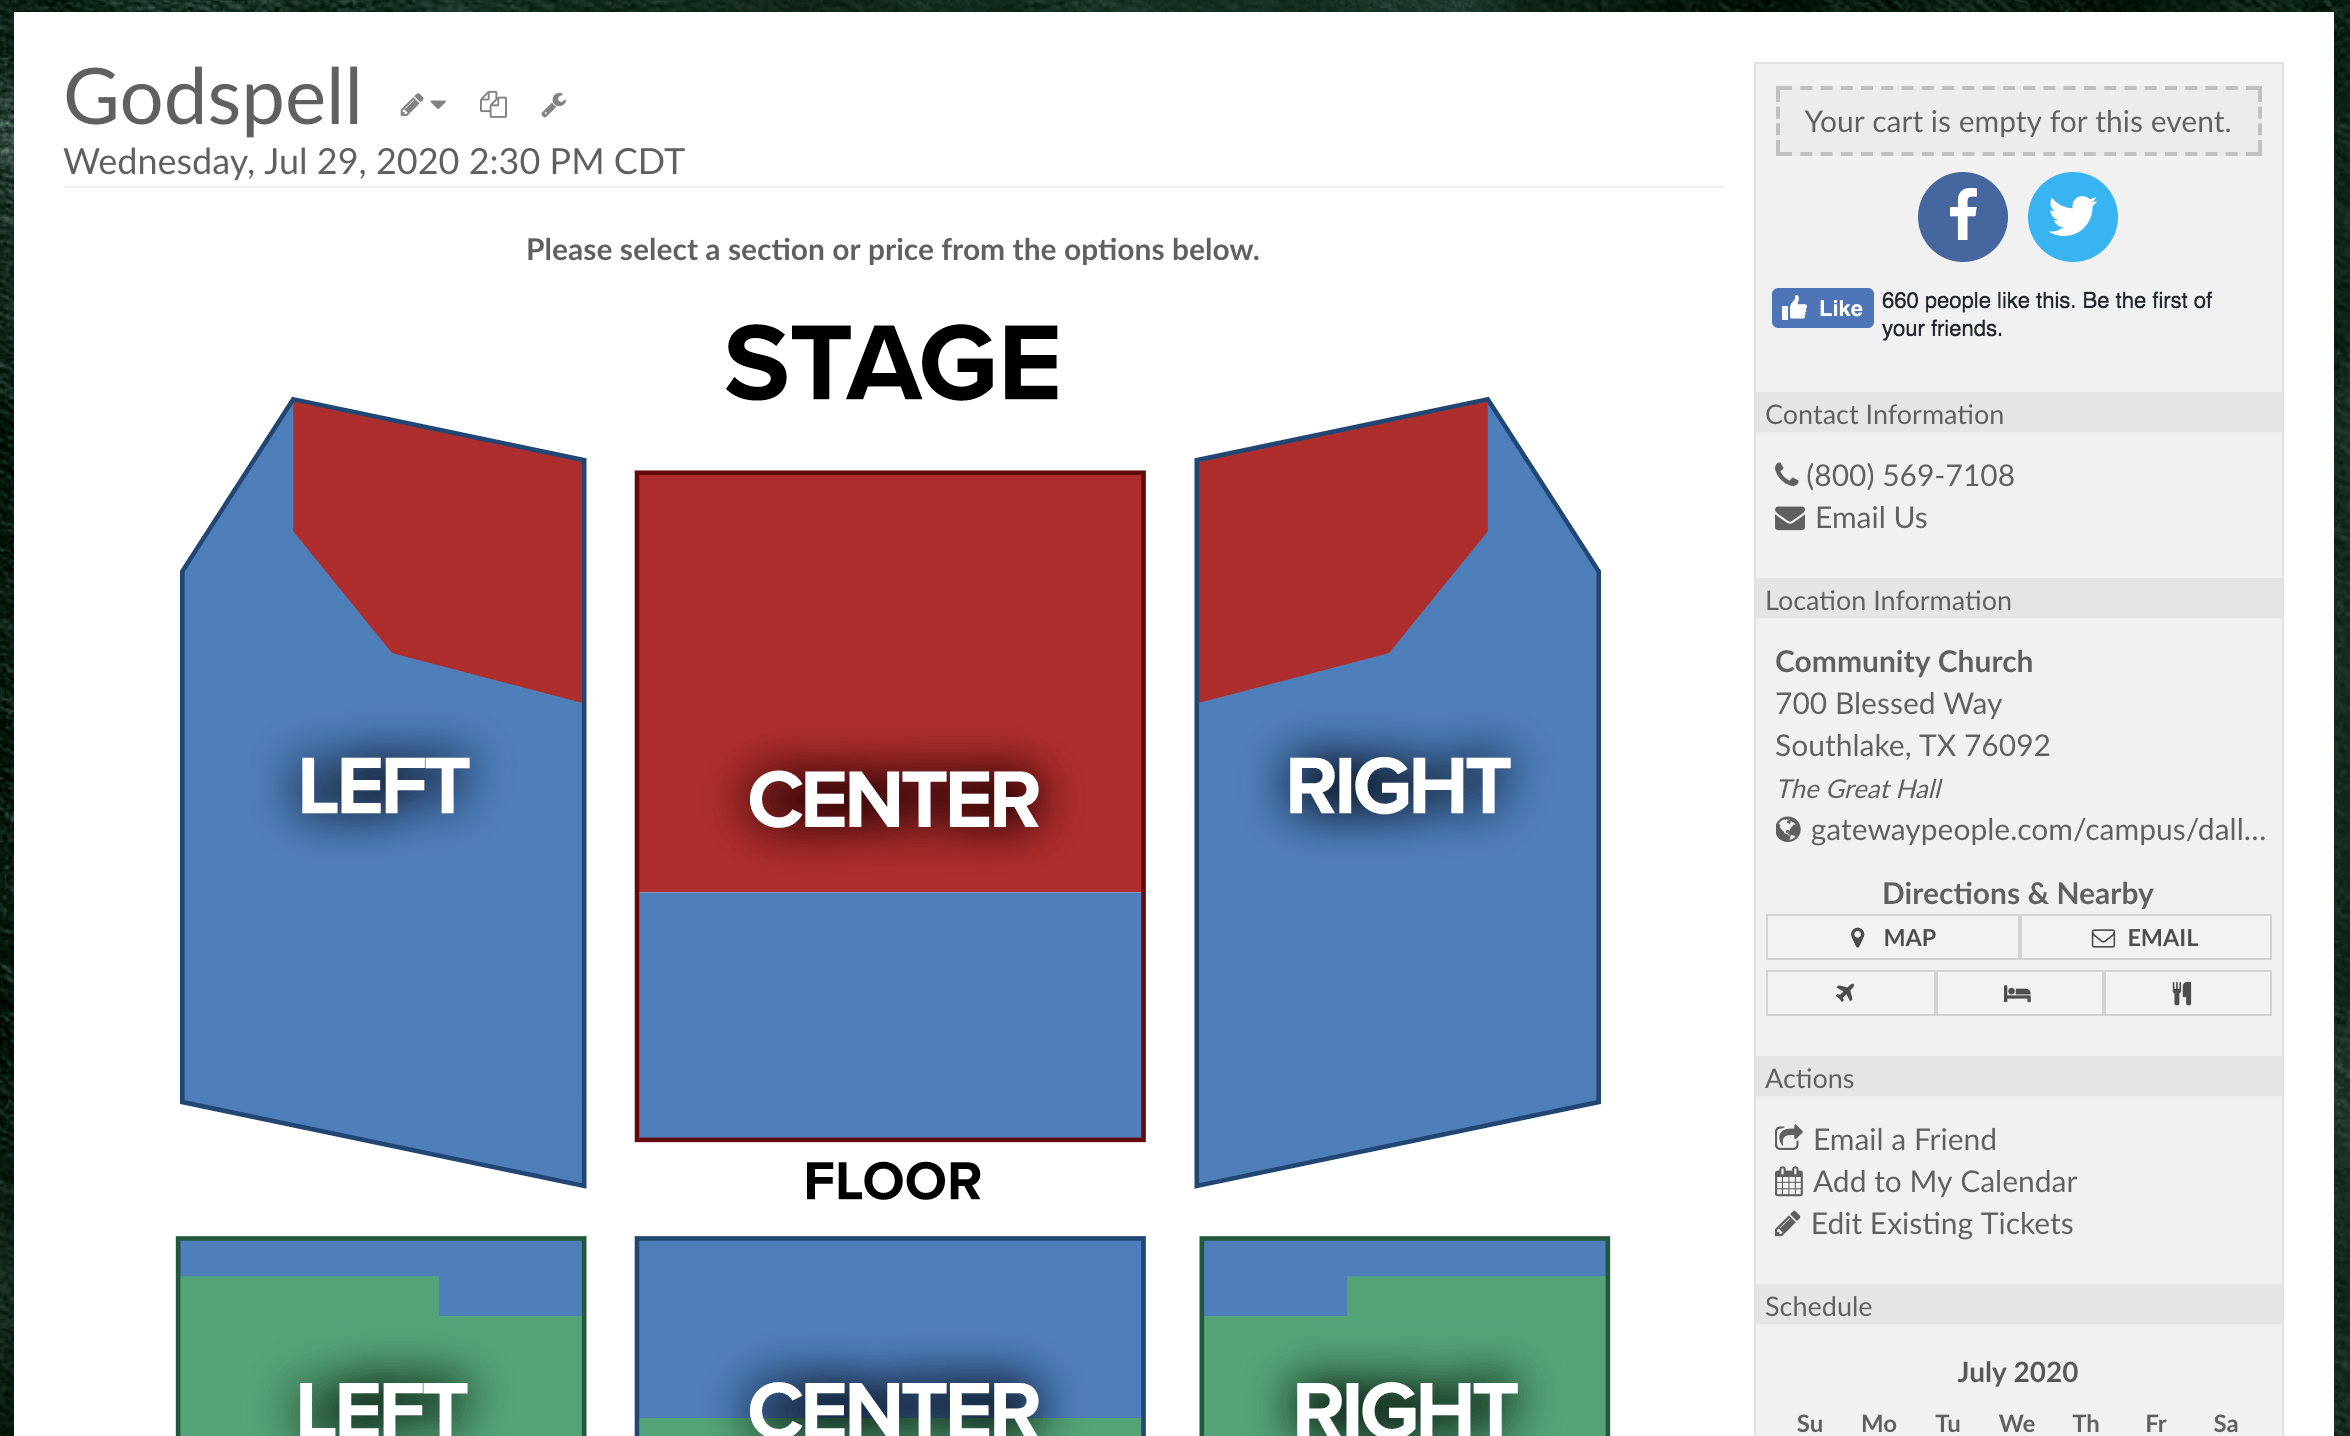The image size is (2350, 1436).
Task: Toggle the Facebook Like button
Action: 1822,308
